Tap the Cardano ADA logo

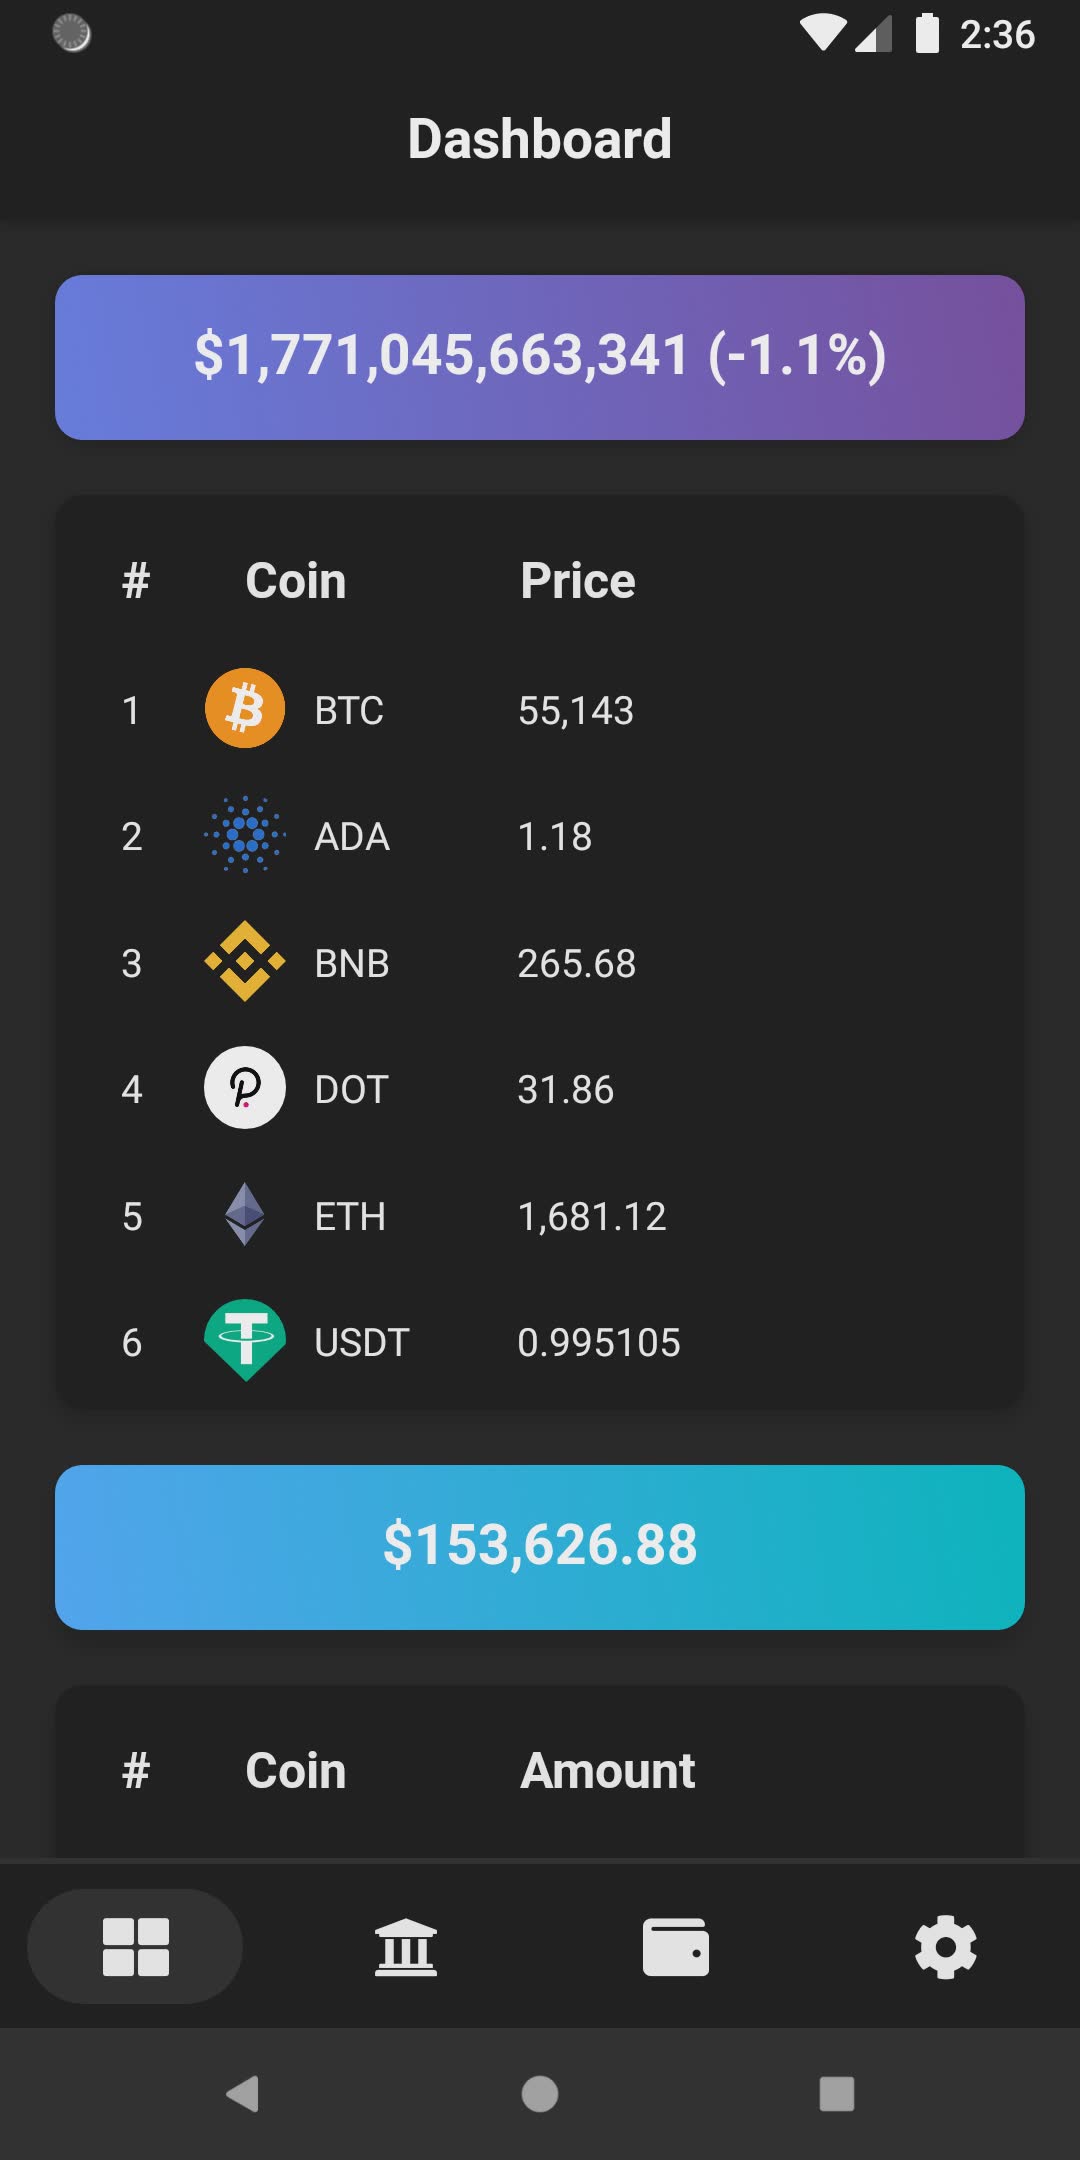tap(245, 835)
